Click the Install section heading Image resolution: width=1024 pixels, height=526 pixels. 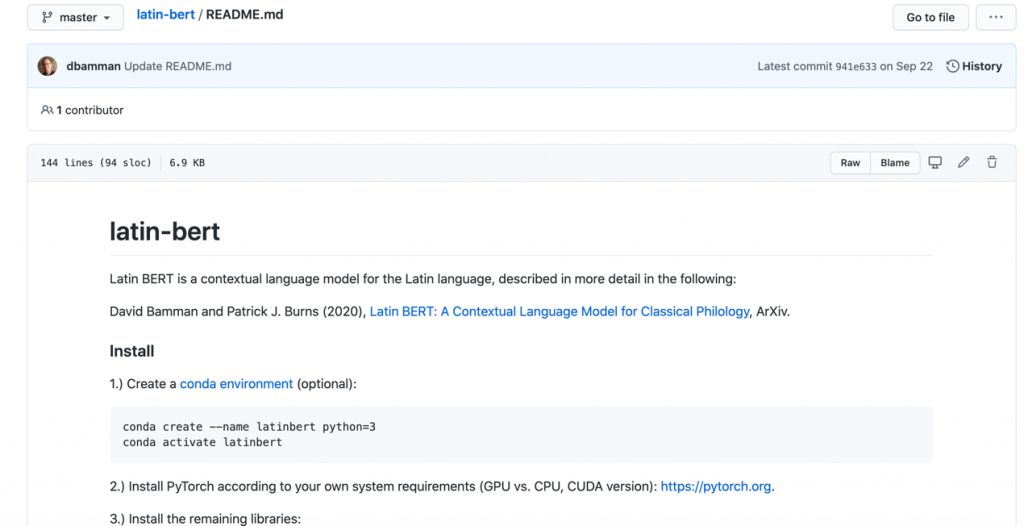pos(132,351)
